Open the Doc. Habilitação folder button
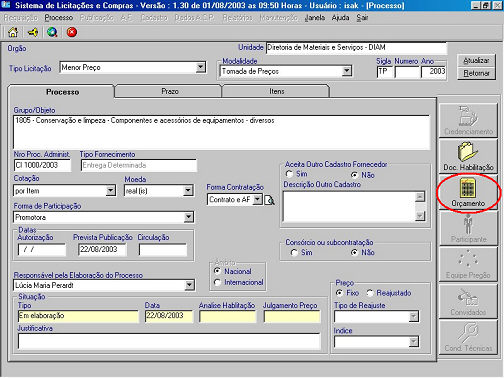 (x=468, y=156)
